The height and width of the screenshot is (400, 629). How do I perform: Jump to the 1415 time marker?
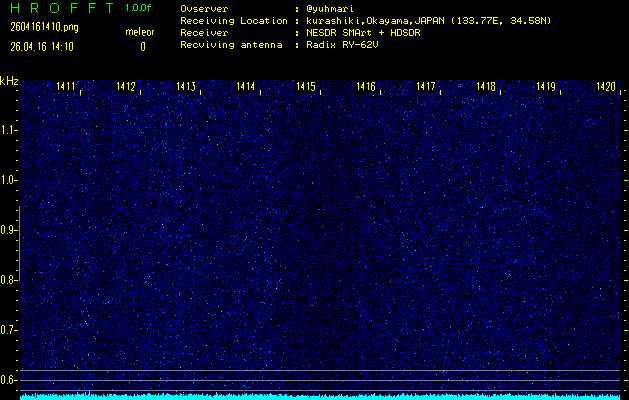click(x=306, y=87)
